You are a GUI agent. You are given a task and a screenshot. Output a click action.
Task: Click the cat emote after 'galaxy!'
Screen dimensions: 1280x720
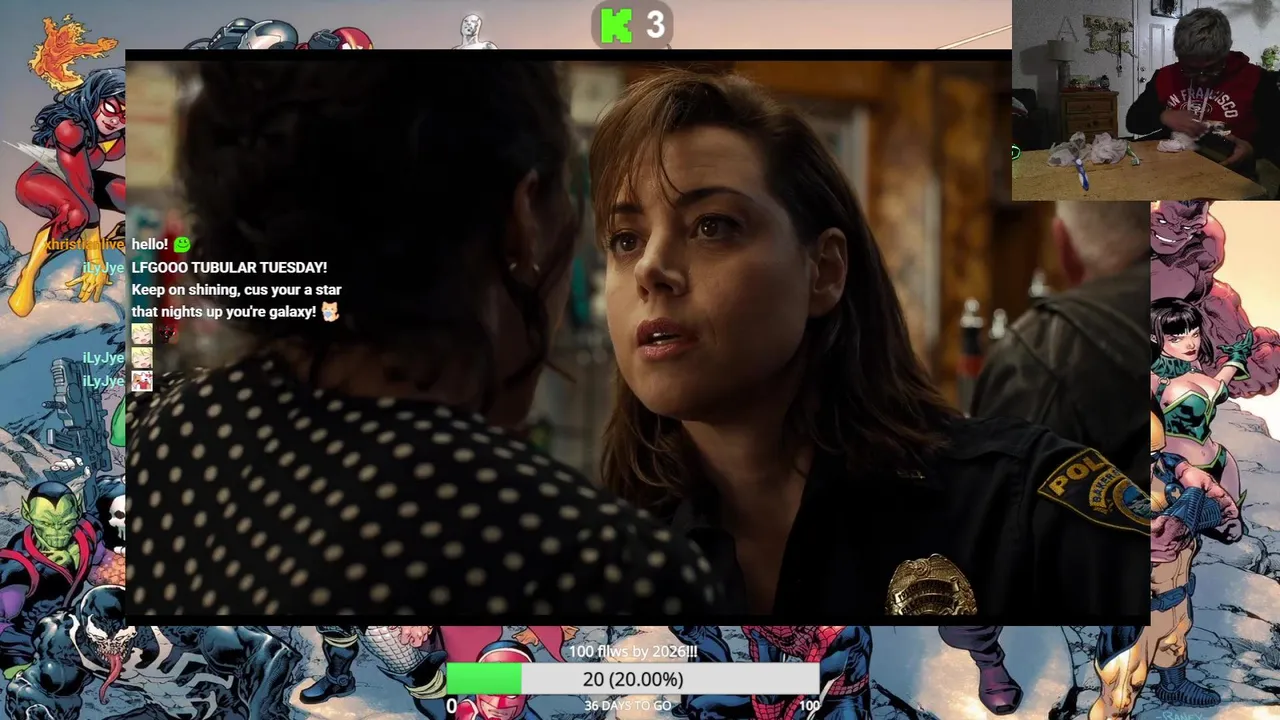point(329,312)
